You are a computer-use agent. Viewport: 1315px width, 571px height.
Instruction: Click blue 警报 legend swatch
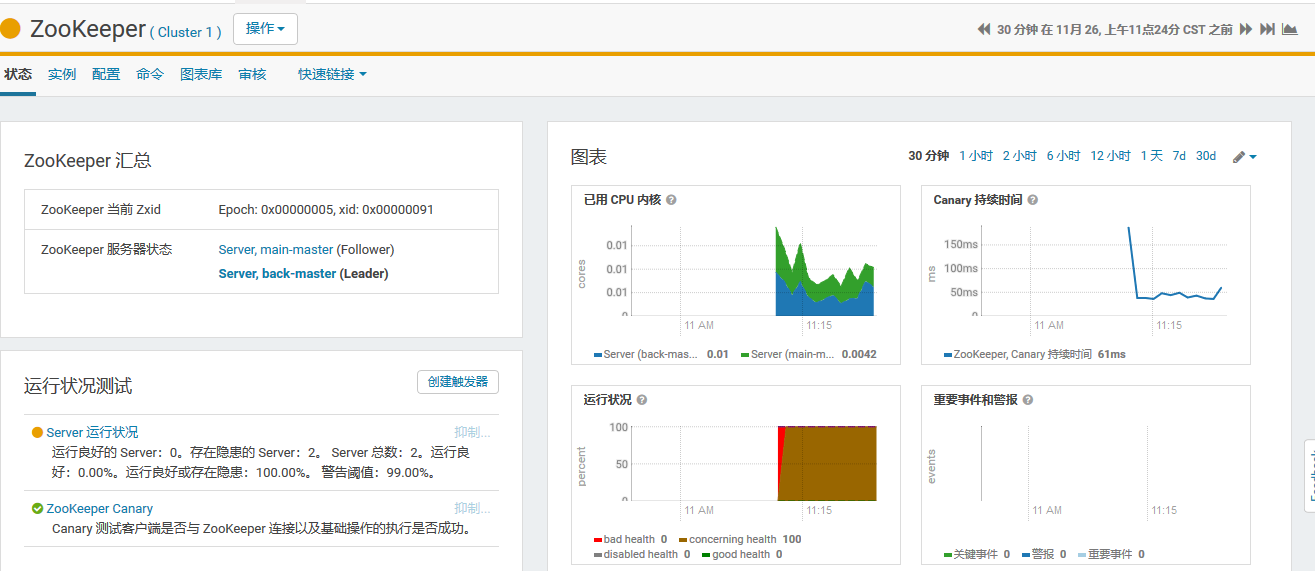coord(1026,555)
